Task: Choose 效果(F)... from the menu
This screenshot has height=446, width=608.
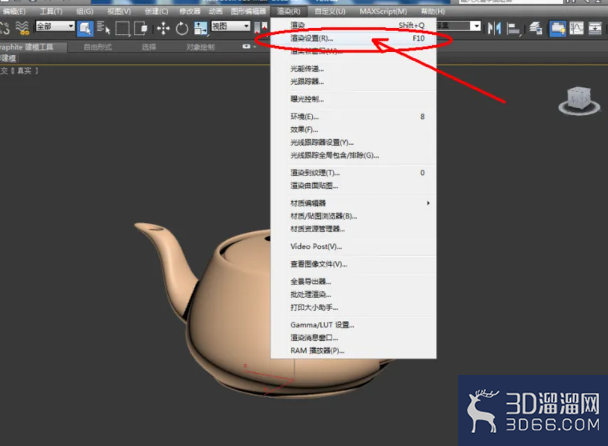Action: tap(353, 130)
